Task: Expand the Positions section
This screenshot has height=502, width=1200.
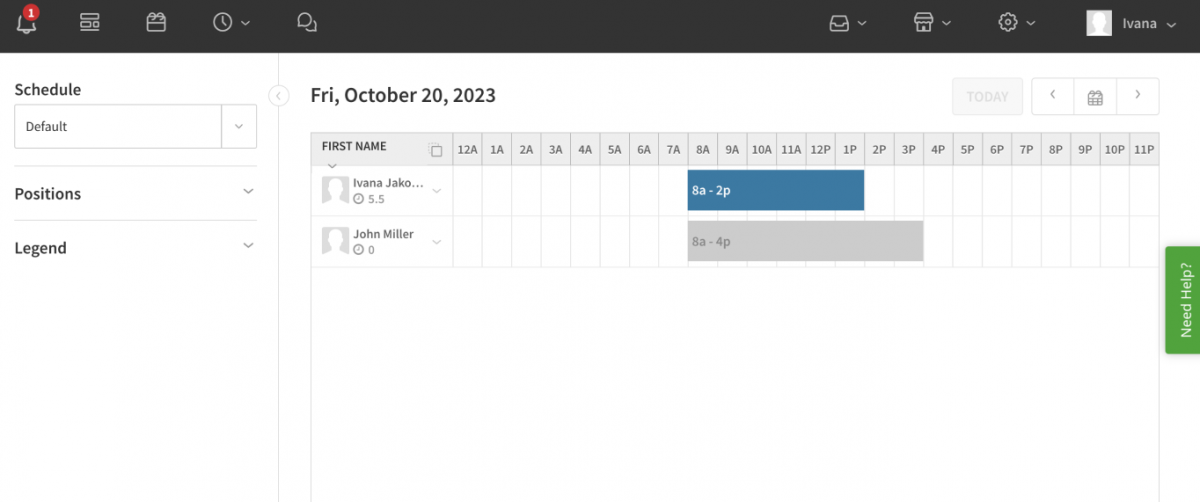Action: point(135,193)
